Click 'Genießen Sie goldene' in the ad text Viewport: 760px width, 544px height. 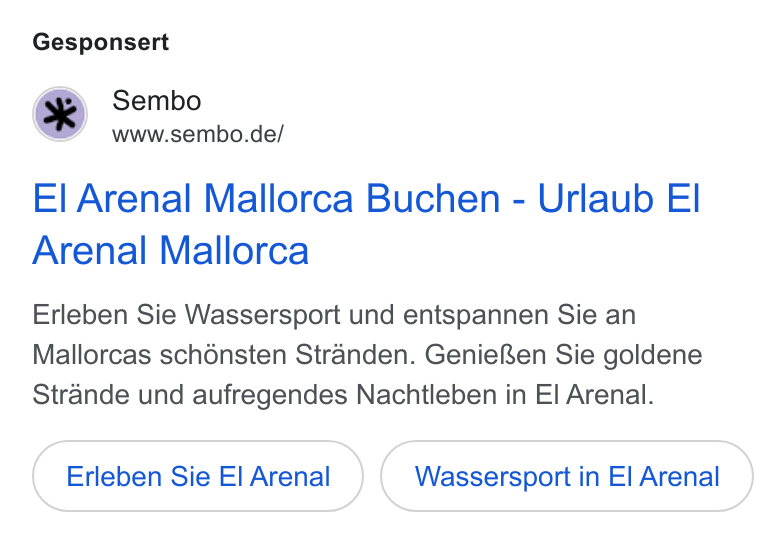pyautogui.click(x=564, y=355)
